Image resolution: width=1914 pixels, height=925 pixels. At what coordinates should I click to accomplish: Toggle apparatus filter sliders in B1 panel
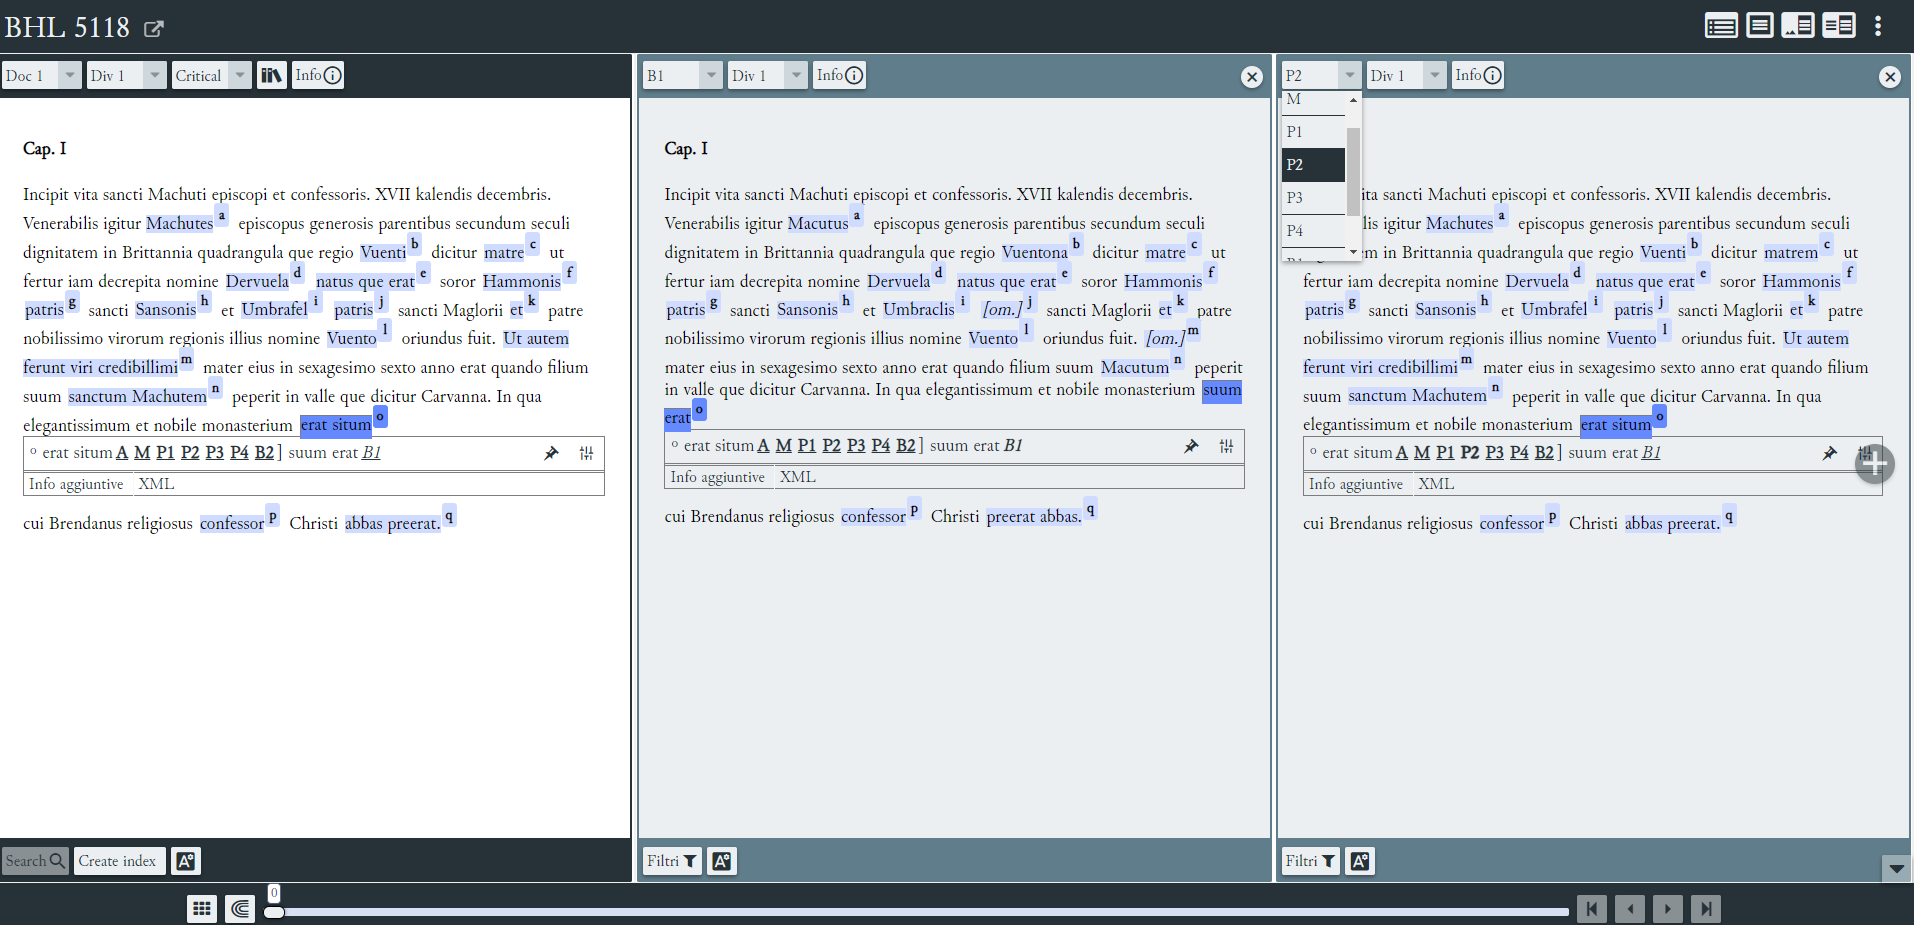click(x=1226, y=446)
